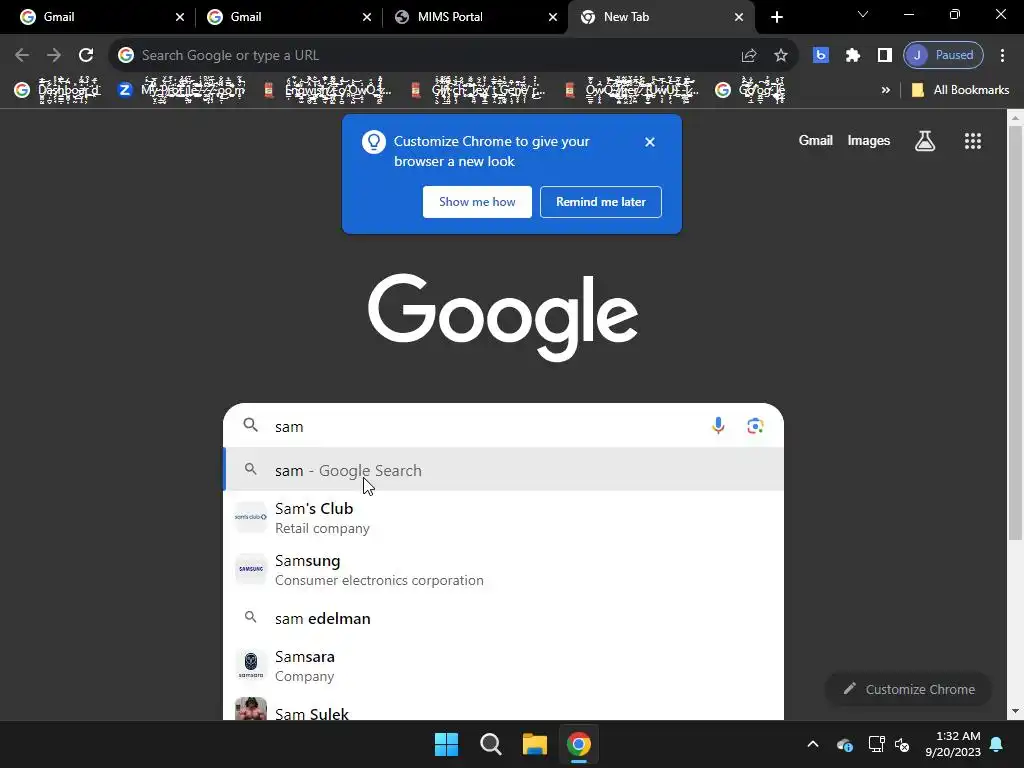Click the share page icon in address bar
1024x768 pixels.
pyautogui.click(x=748, y=56)
